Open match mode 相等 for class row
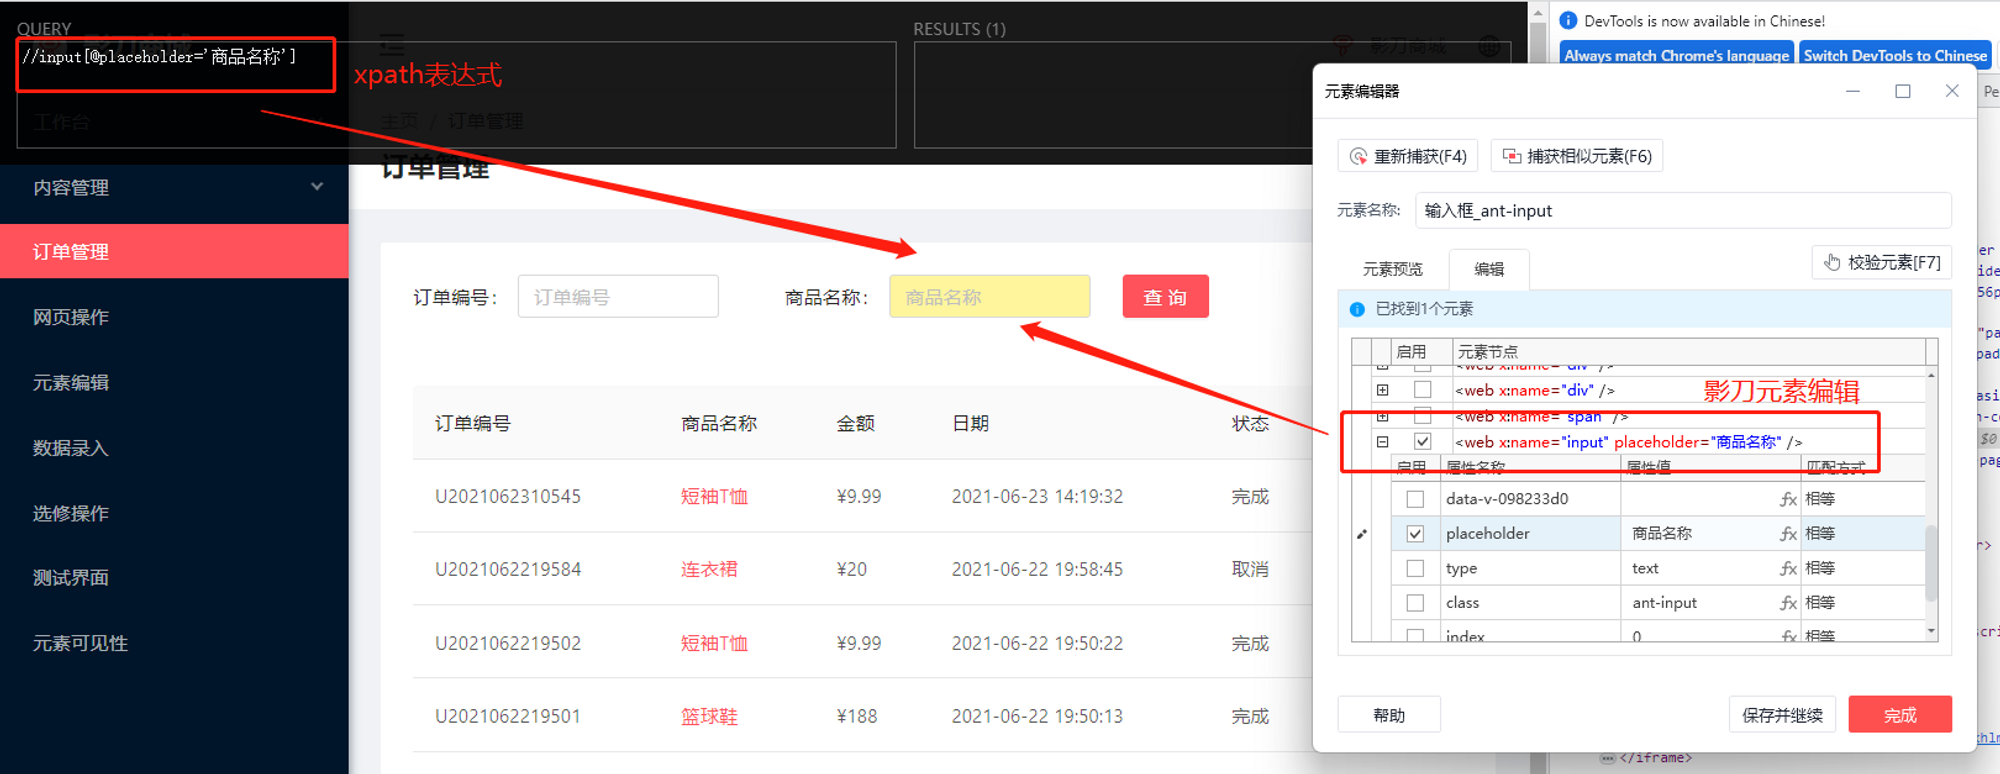This screenshot has height=774, width=2000. [1820, 603]
